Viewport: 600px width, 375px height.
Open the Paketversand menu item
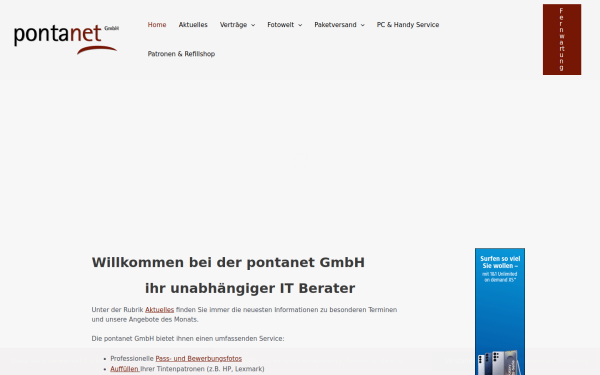[335, 25]
